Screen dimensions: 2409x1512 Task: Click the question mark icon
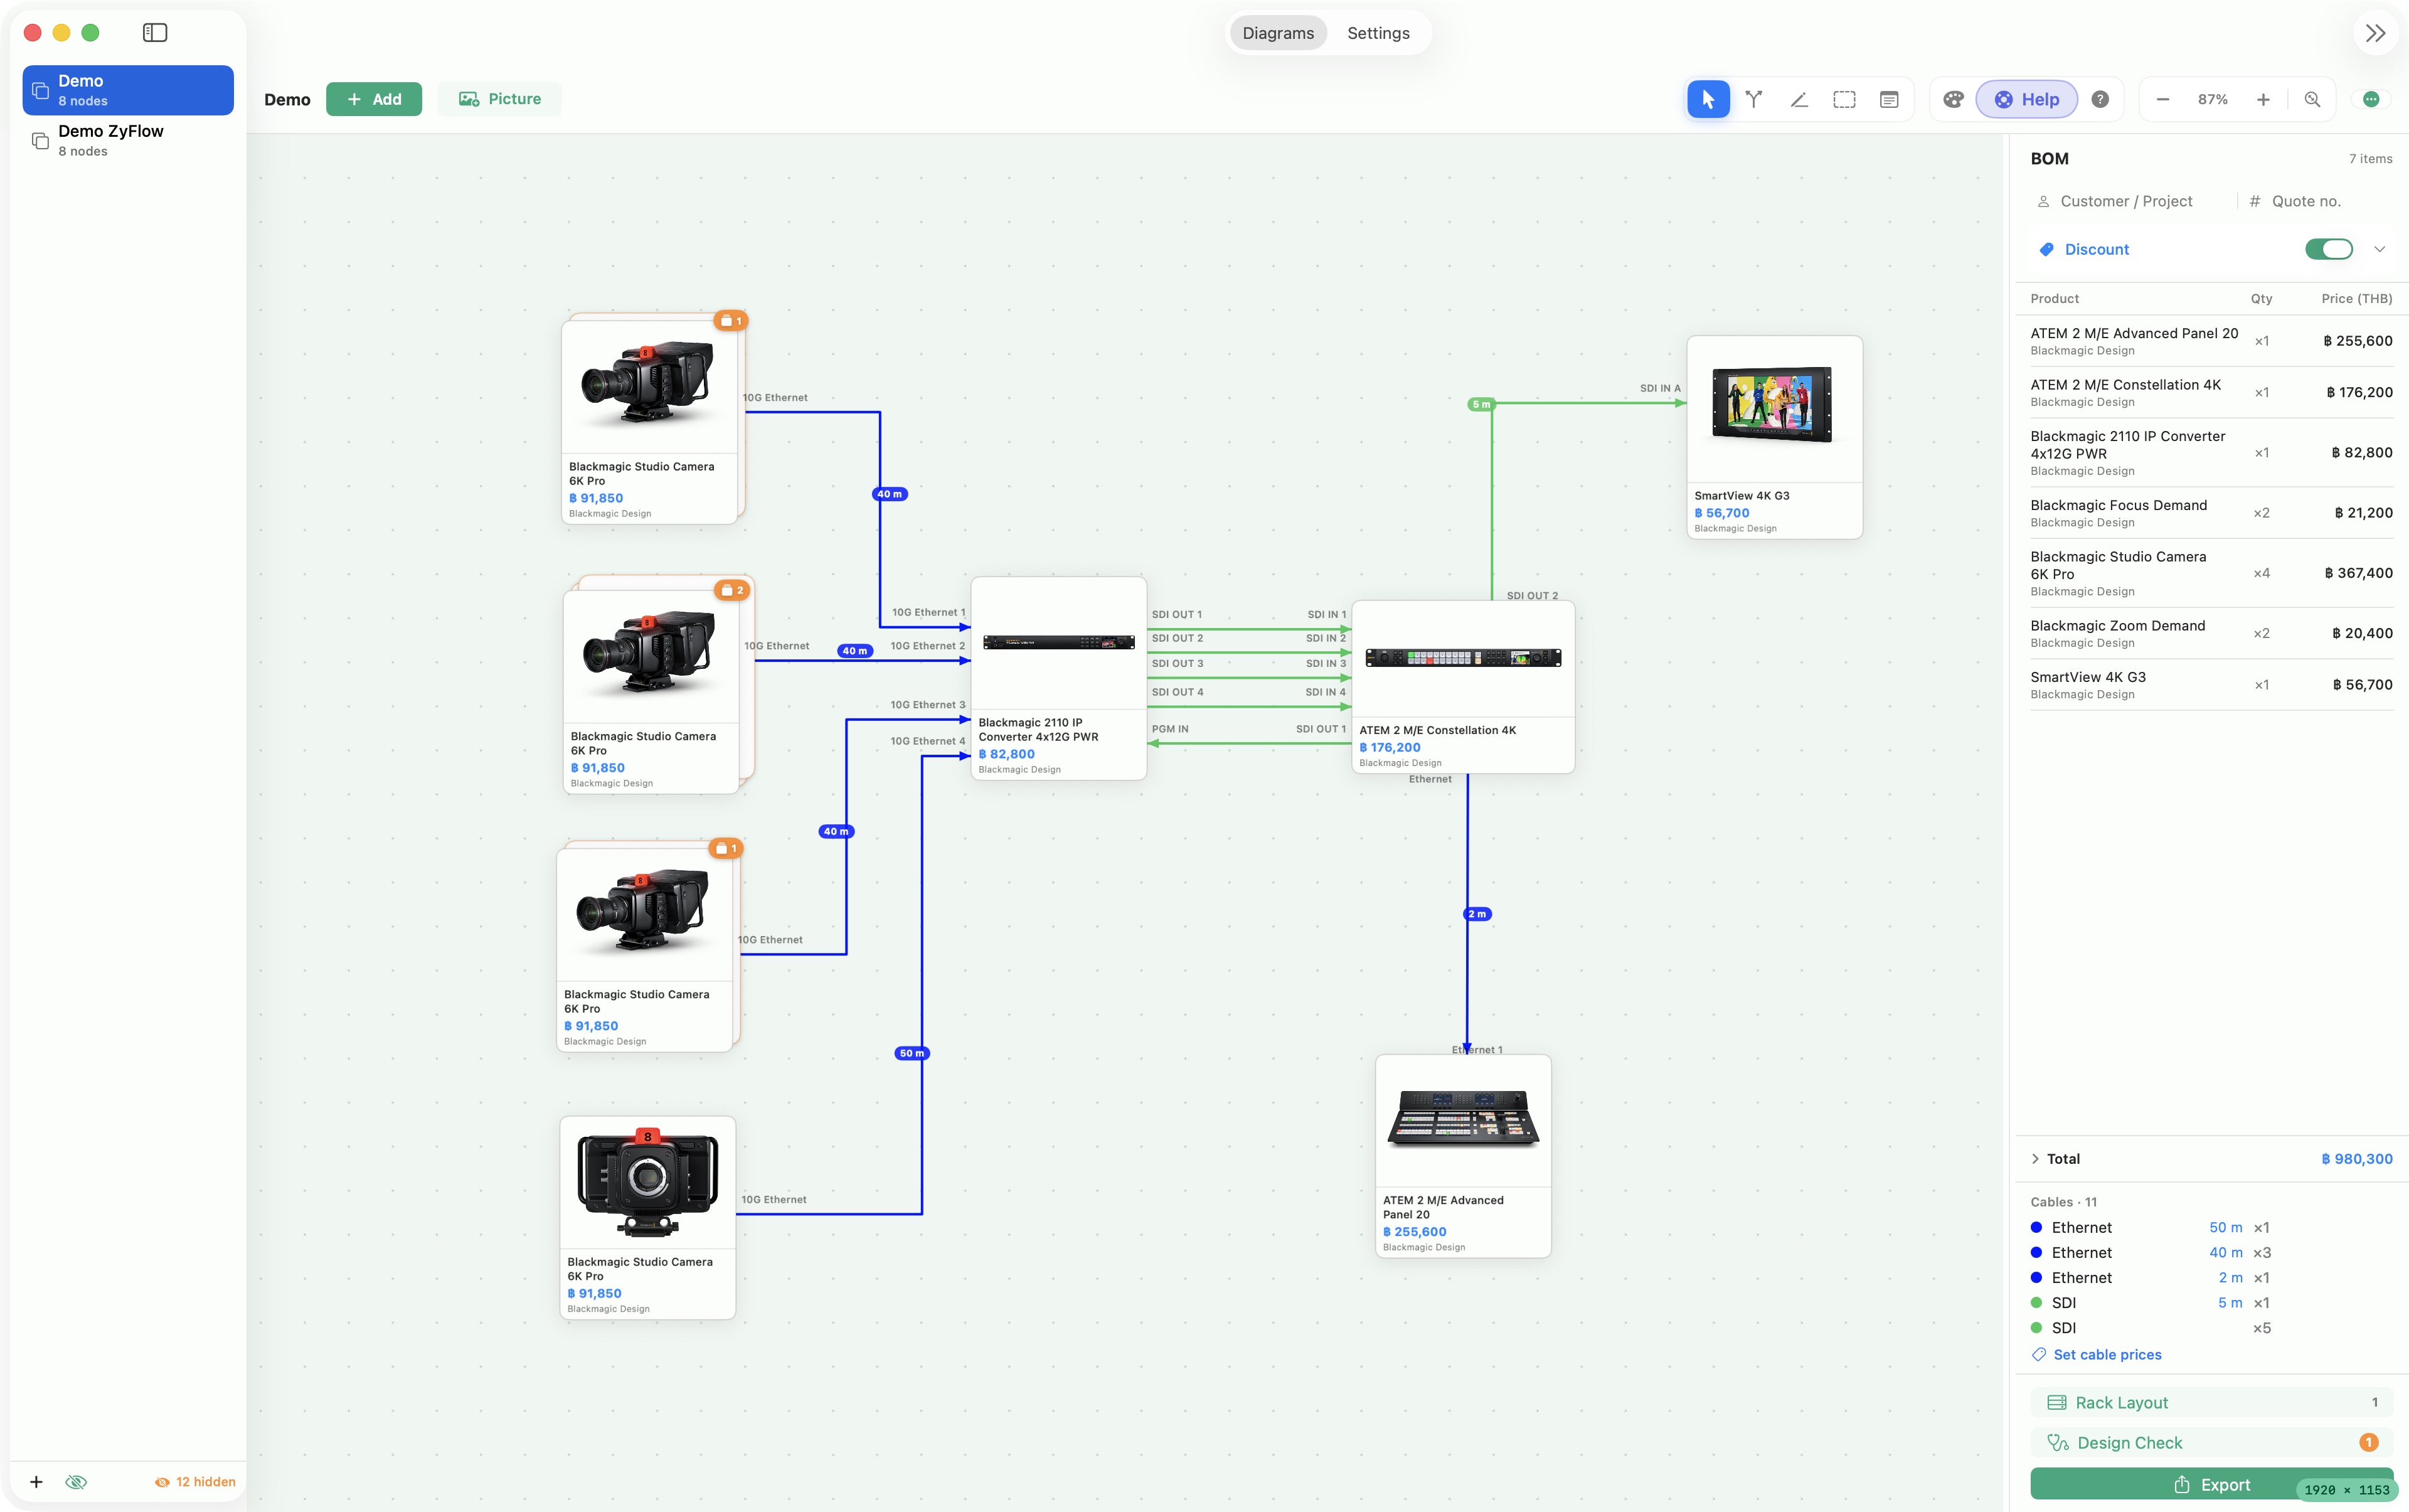(2100, 99)
